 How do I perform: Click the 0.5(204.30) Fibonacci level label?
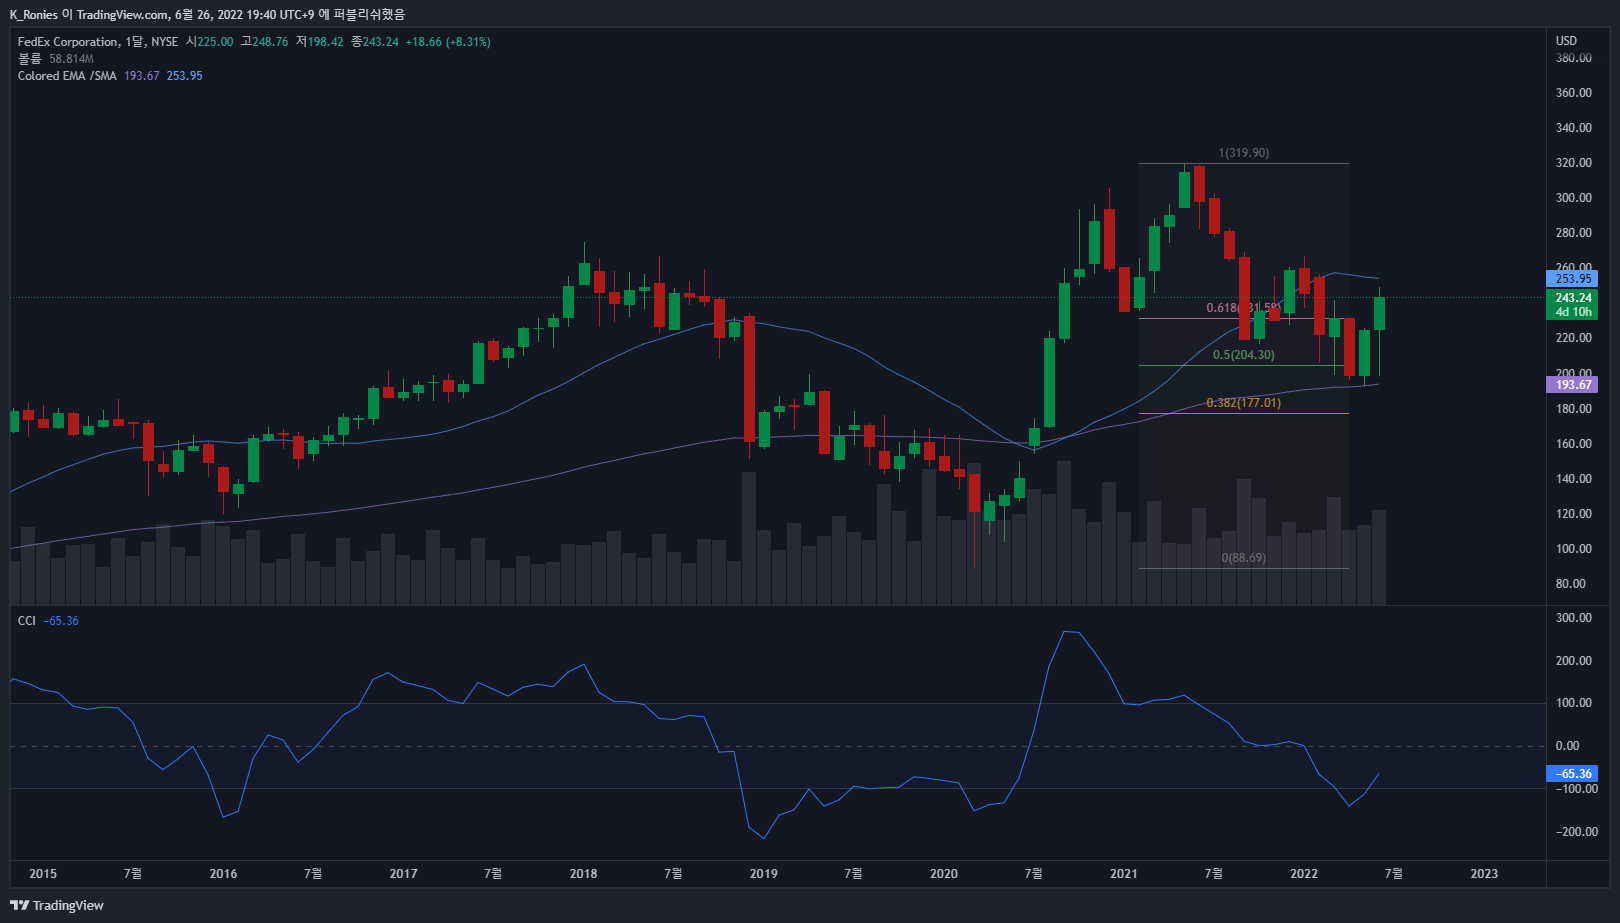[1243, 355]
